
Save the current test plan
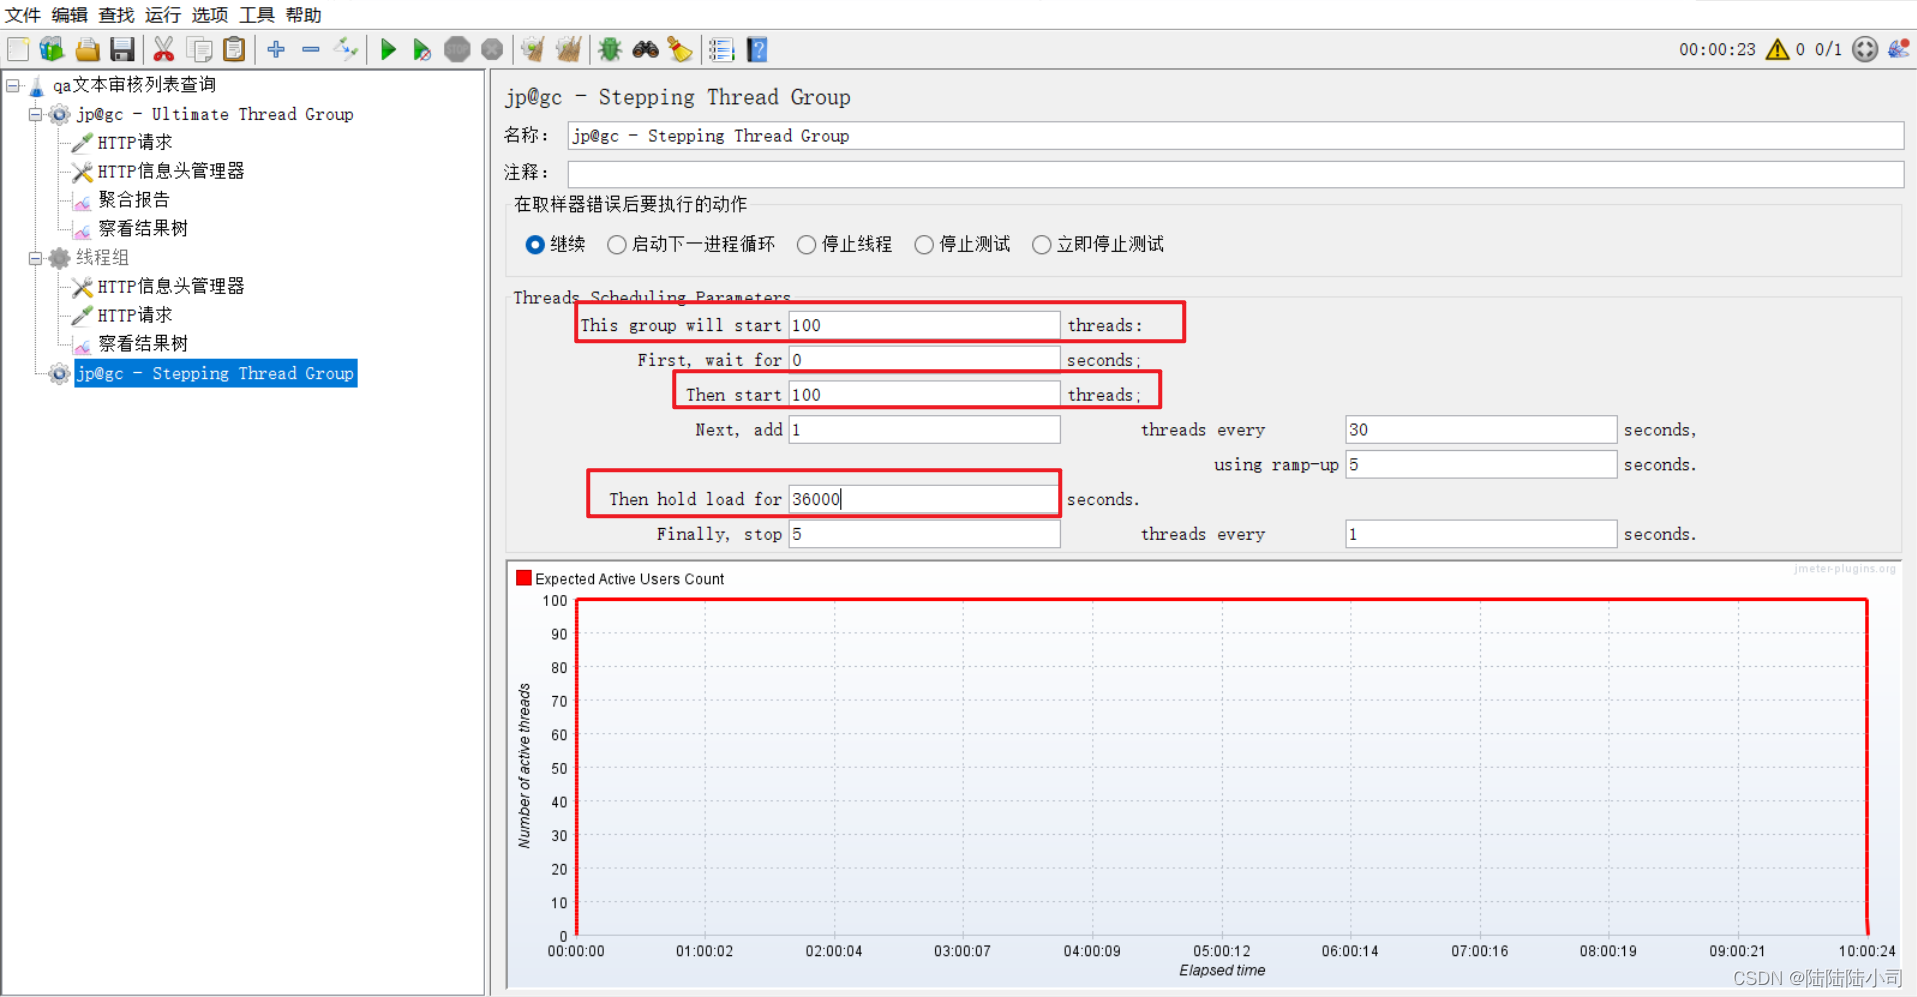[x=122, y=48]
